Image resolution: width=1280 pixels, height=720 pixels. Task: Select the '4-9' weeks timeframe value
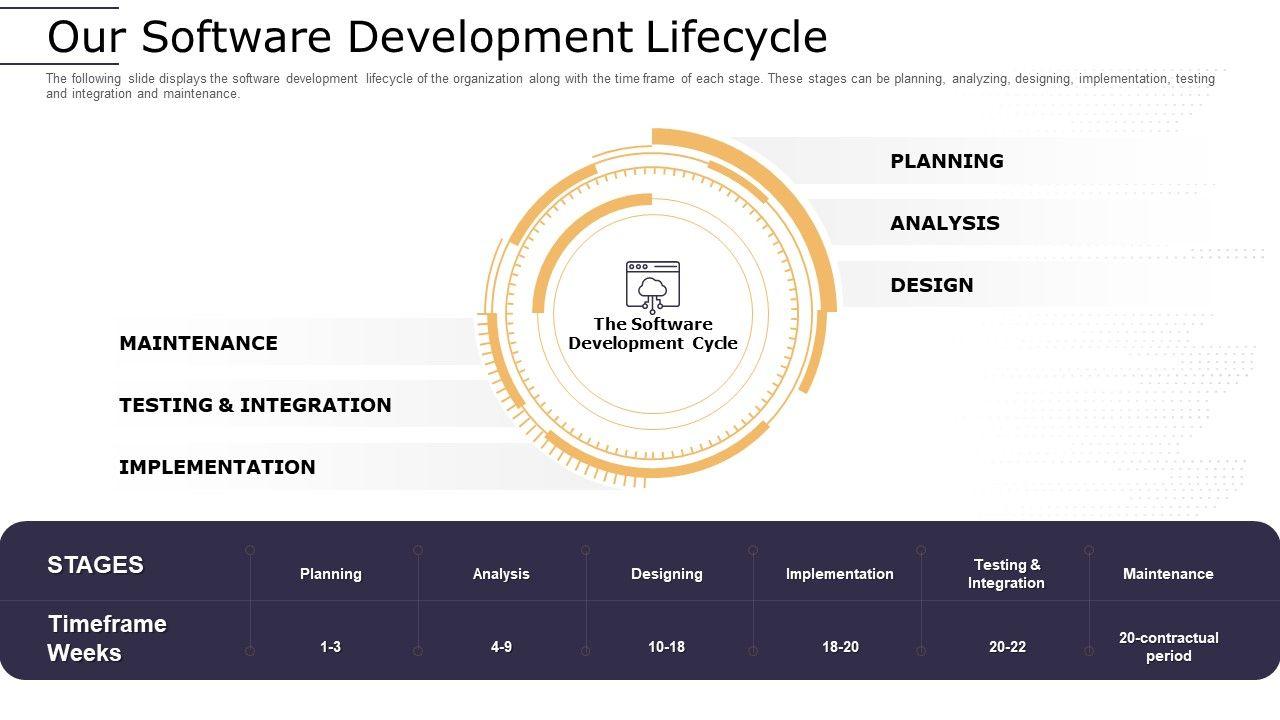[x=501, y=647]
